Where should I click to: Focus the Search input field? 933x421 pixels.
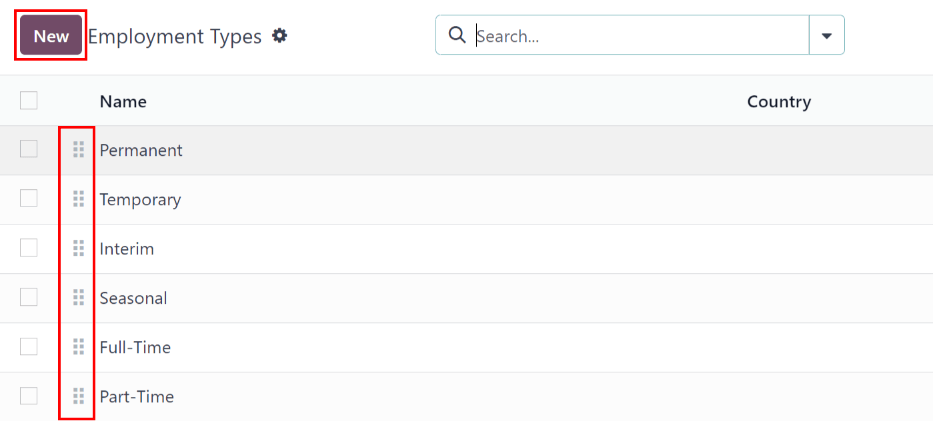pos(638,36)
